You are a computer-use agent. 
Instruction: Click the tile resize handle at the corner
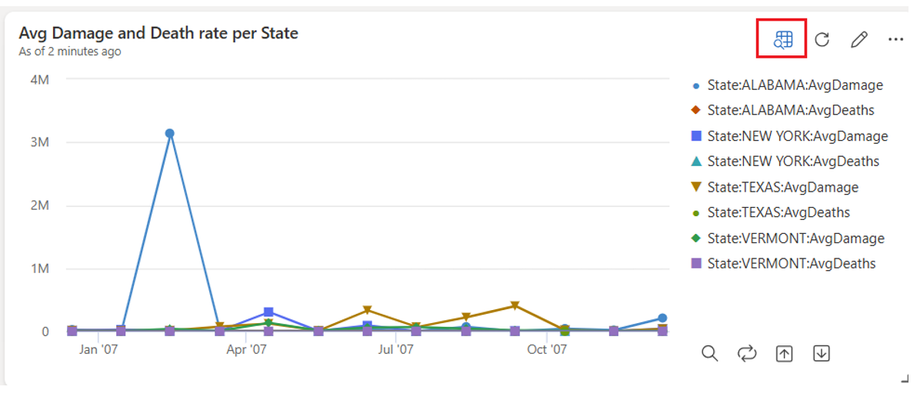point(905,380)
